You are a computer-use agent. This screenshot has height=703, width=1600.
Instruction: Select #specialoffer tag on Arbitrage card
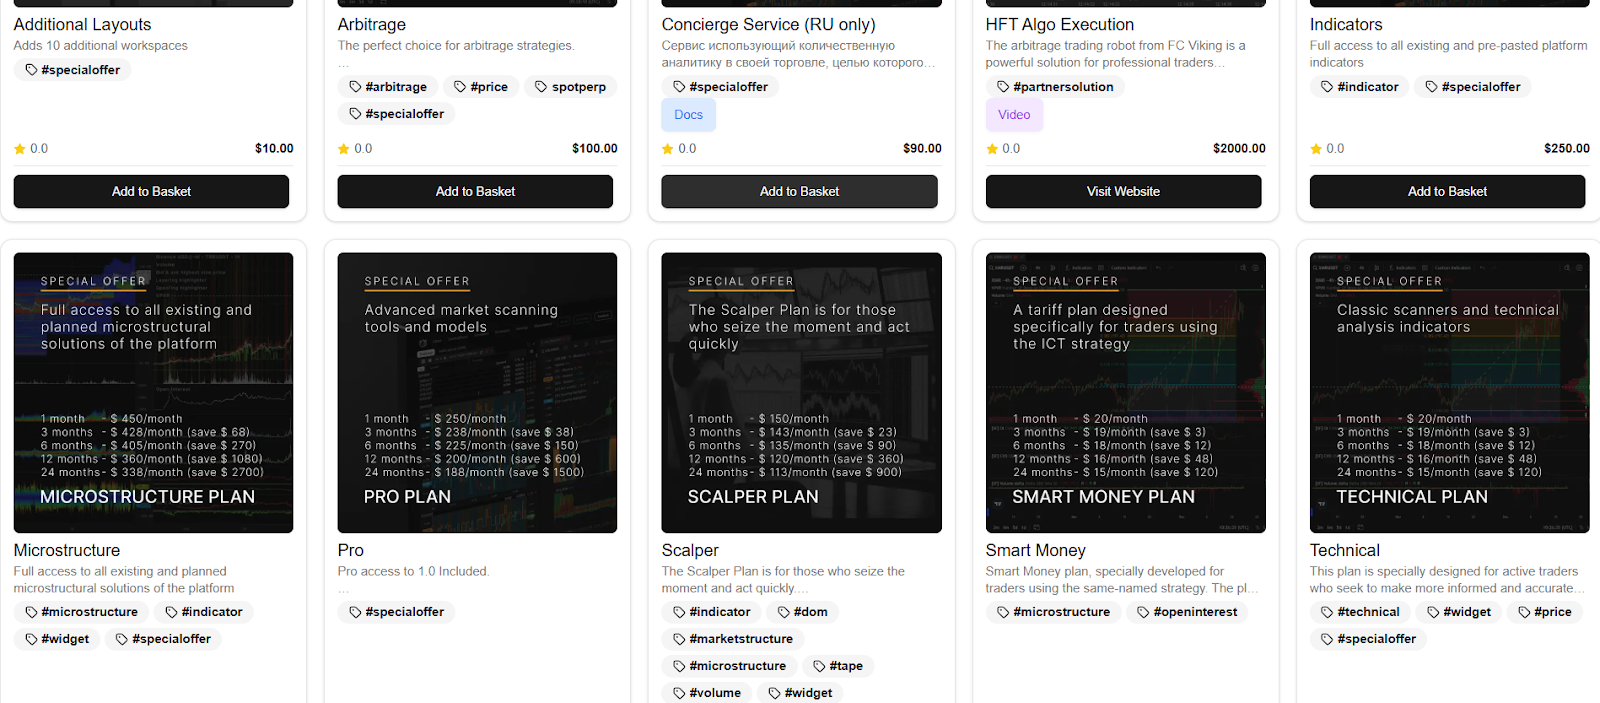pyautogui.click(x=396, y=114)
